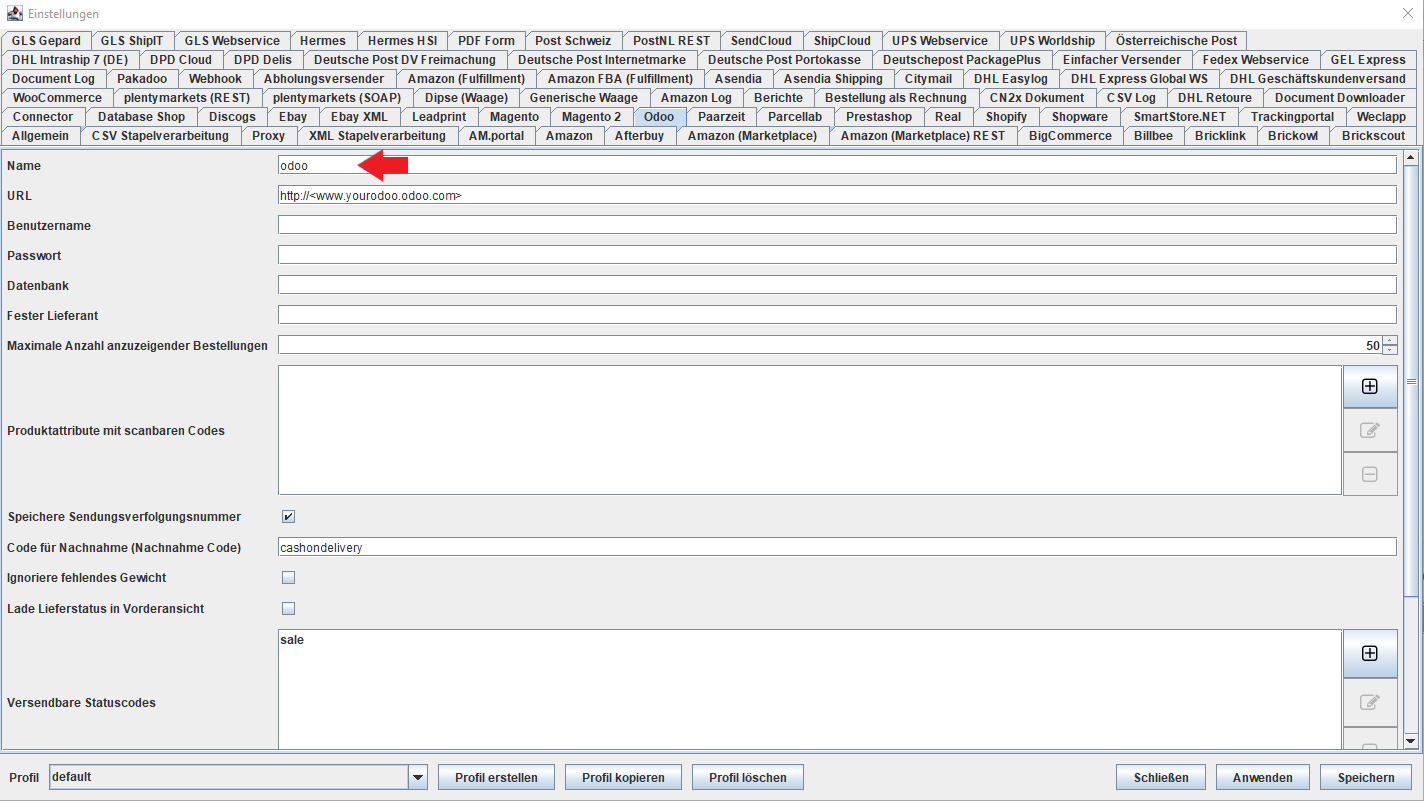Click scroll up arrow of settings scrollbar
Screen dimensions: 1424x801
[x=1411, y=157]
